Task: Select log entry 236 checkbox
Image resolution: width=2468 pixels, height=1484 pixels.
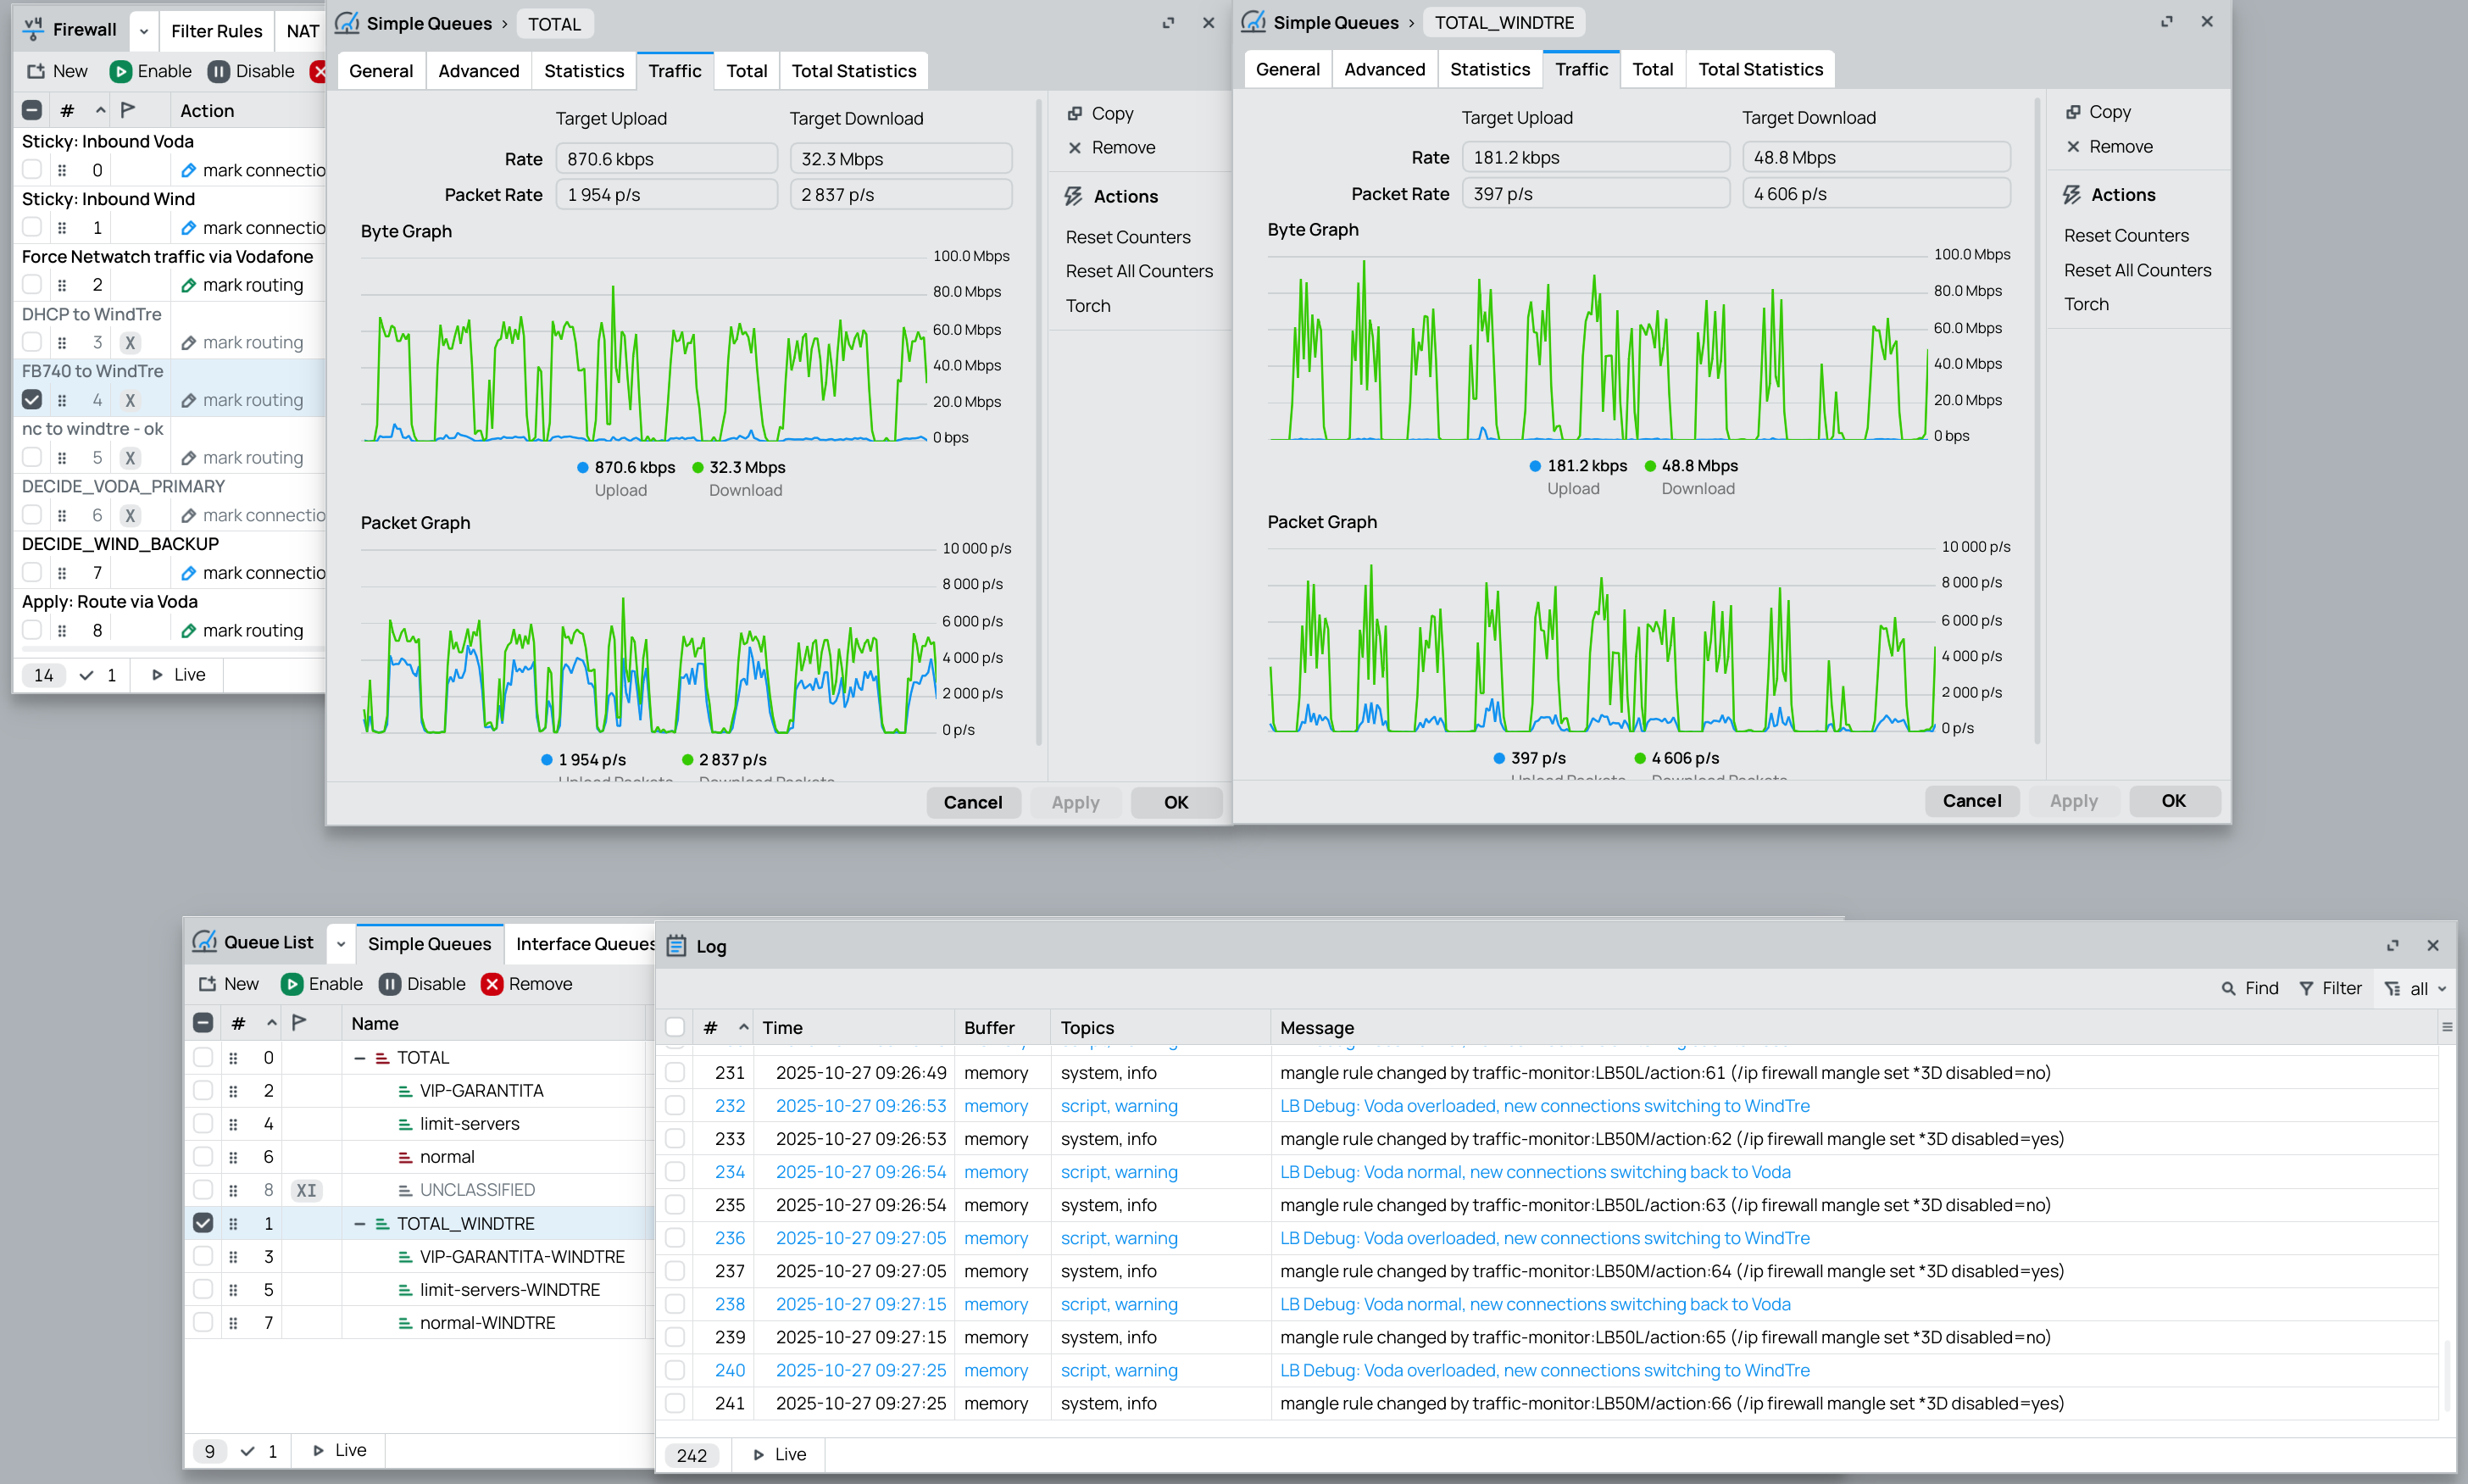Action: click(675, 1238)
